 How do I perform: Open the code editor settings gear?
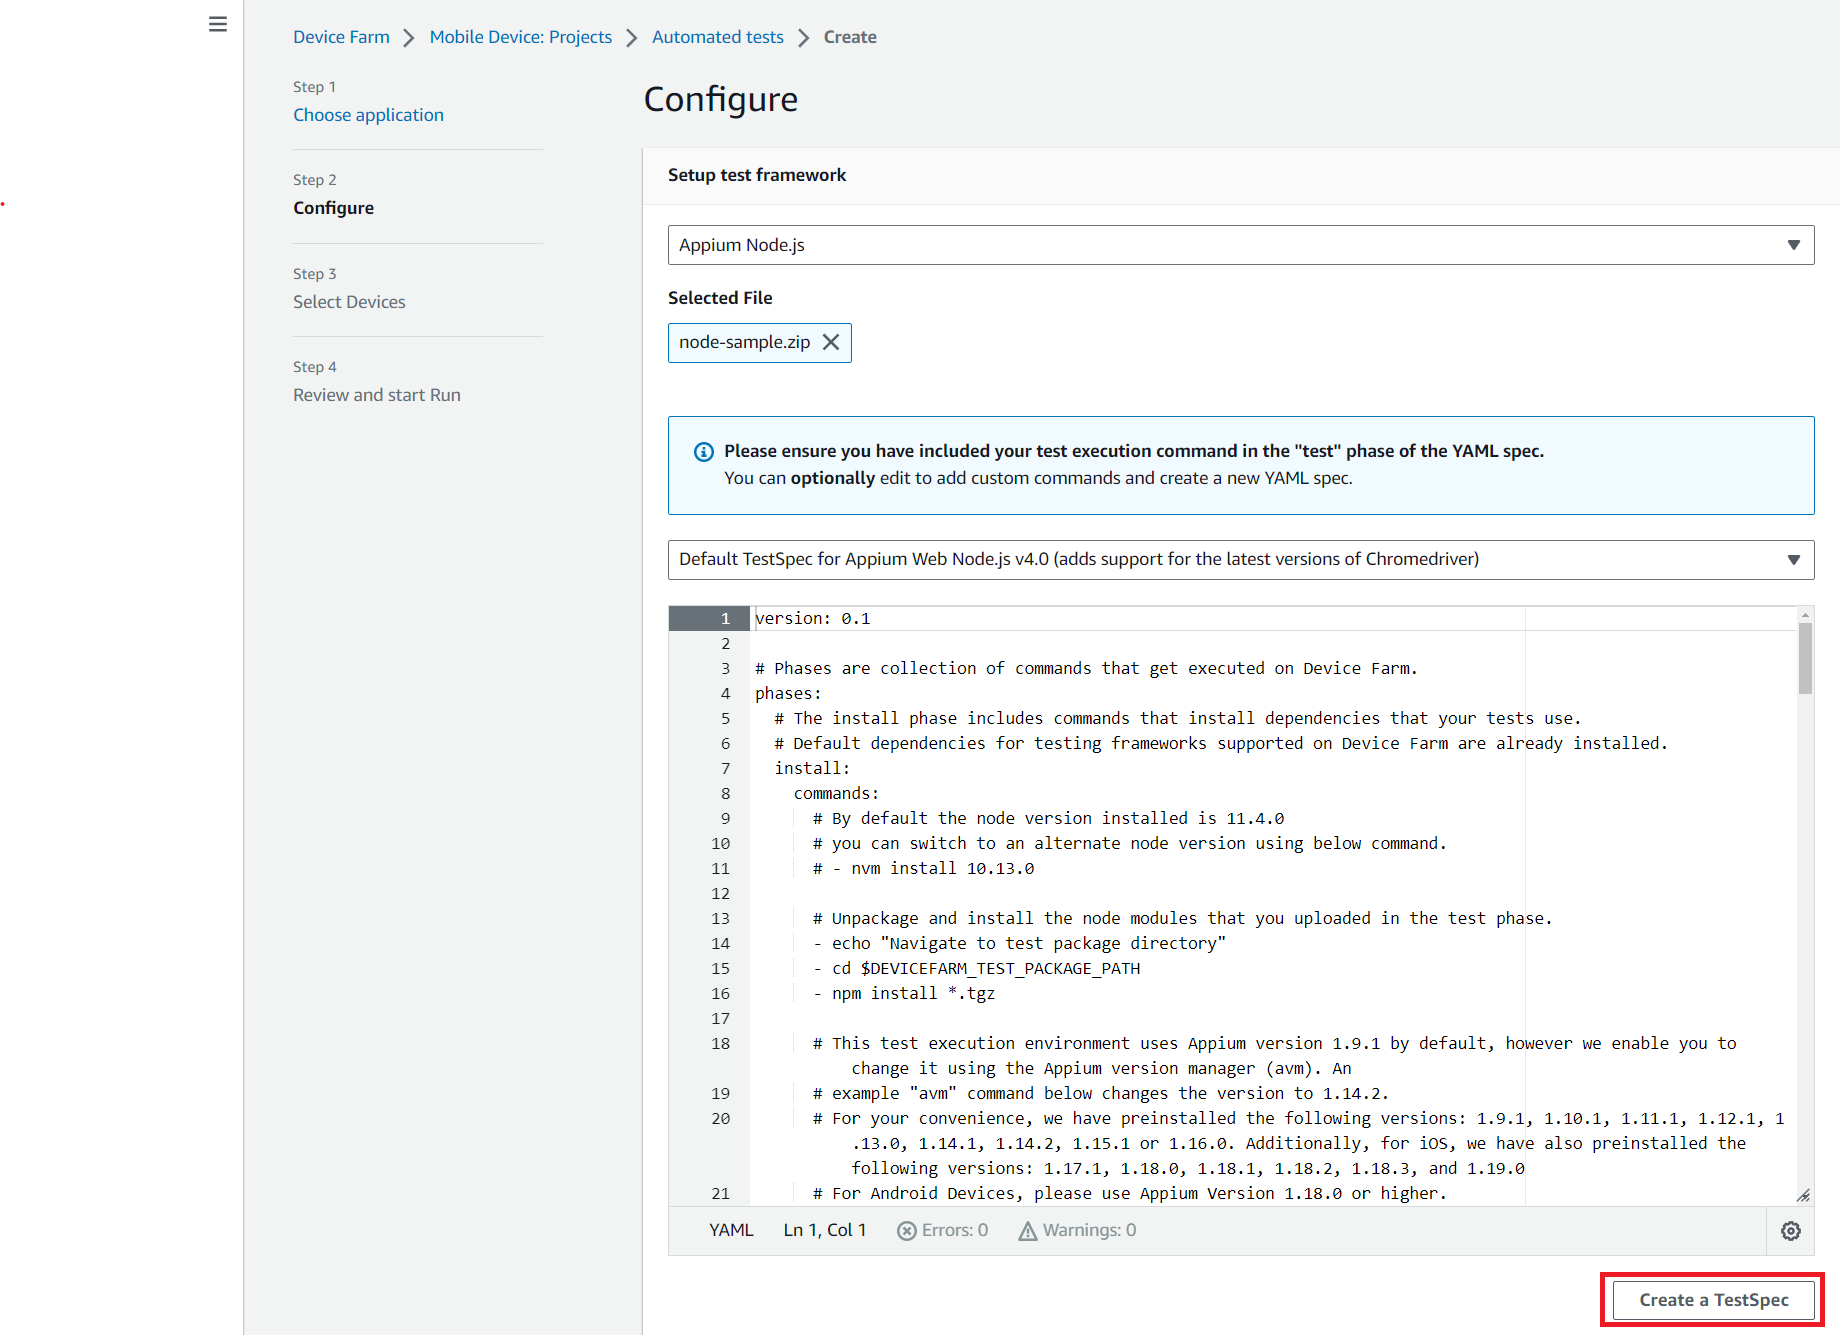(x=1790, y=1231)
